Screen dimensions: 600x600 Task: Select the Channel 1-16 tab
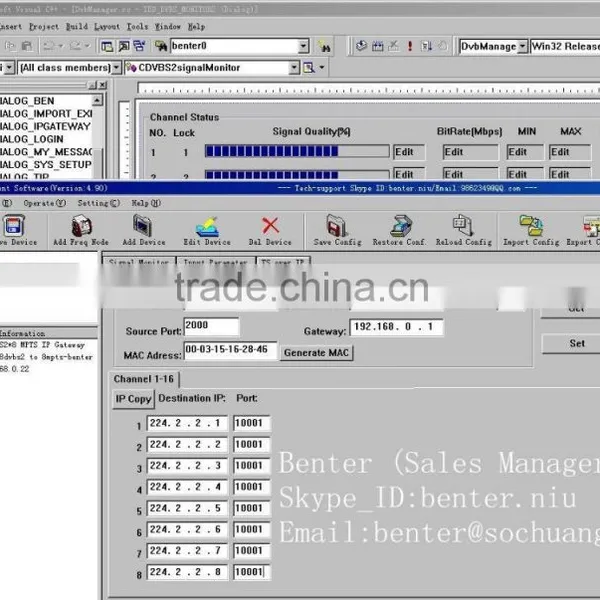144,379
